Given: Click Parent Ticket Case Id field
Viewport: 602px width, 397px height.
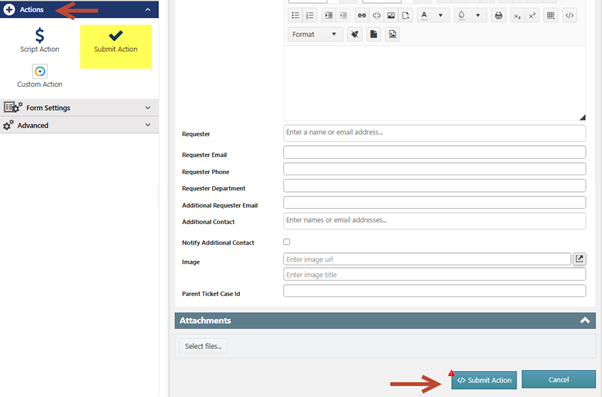Looking at the screenshot, I should pyautogui.click(x=434, y=291).
